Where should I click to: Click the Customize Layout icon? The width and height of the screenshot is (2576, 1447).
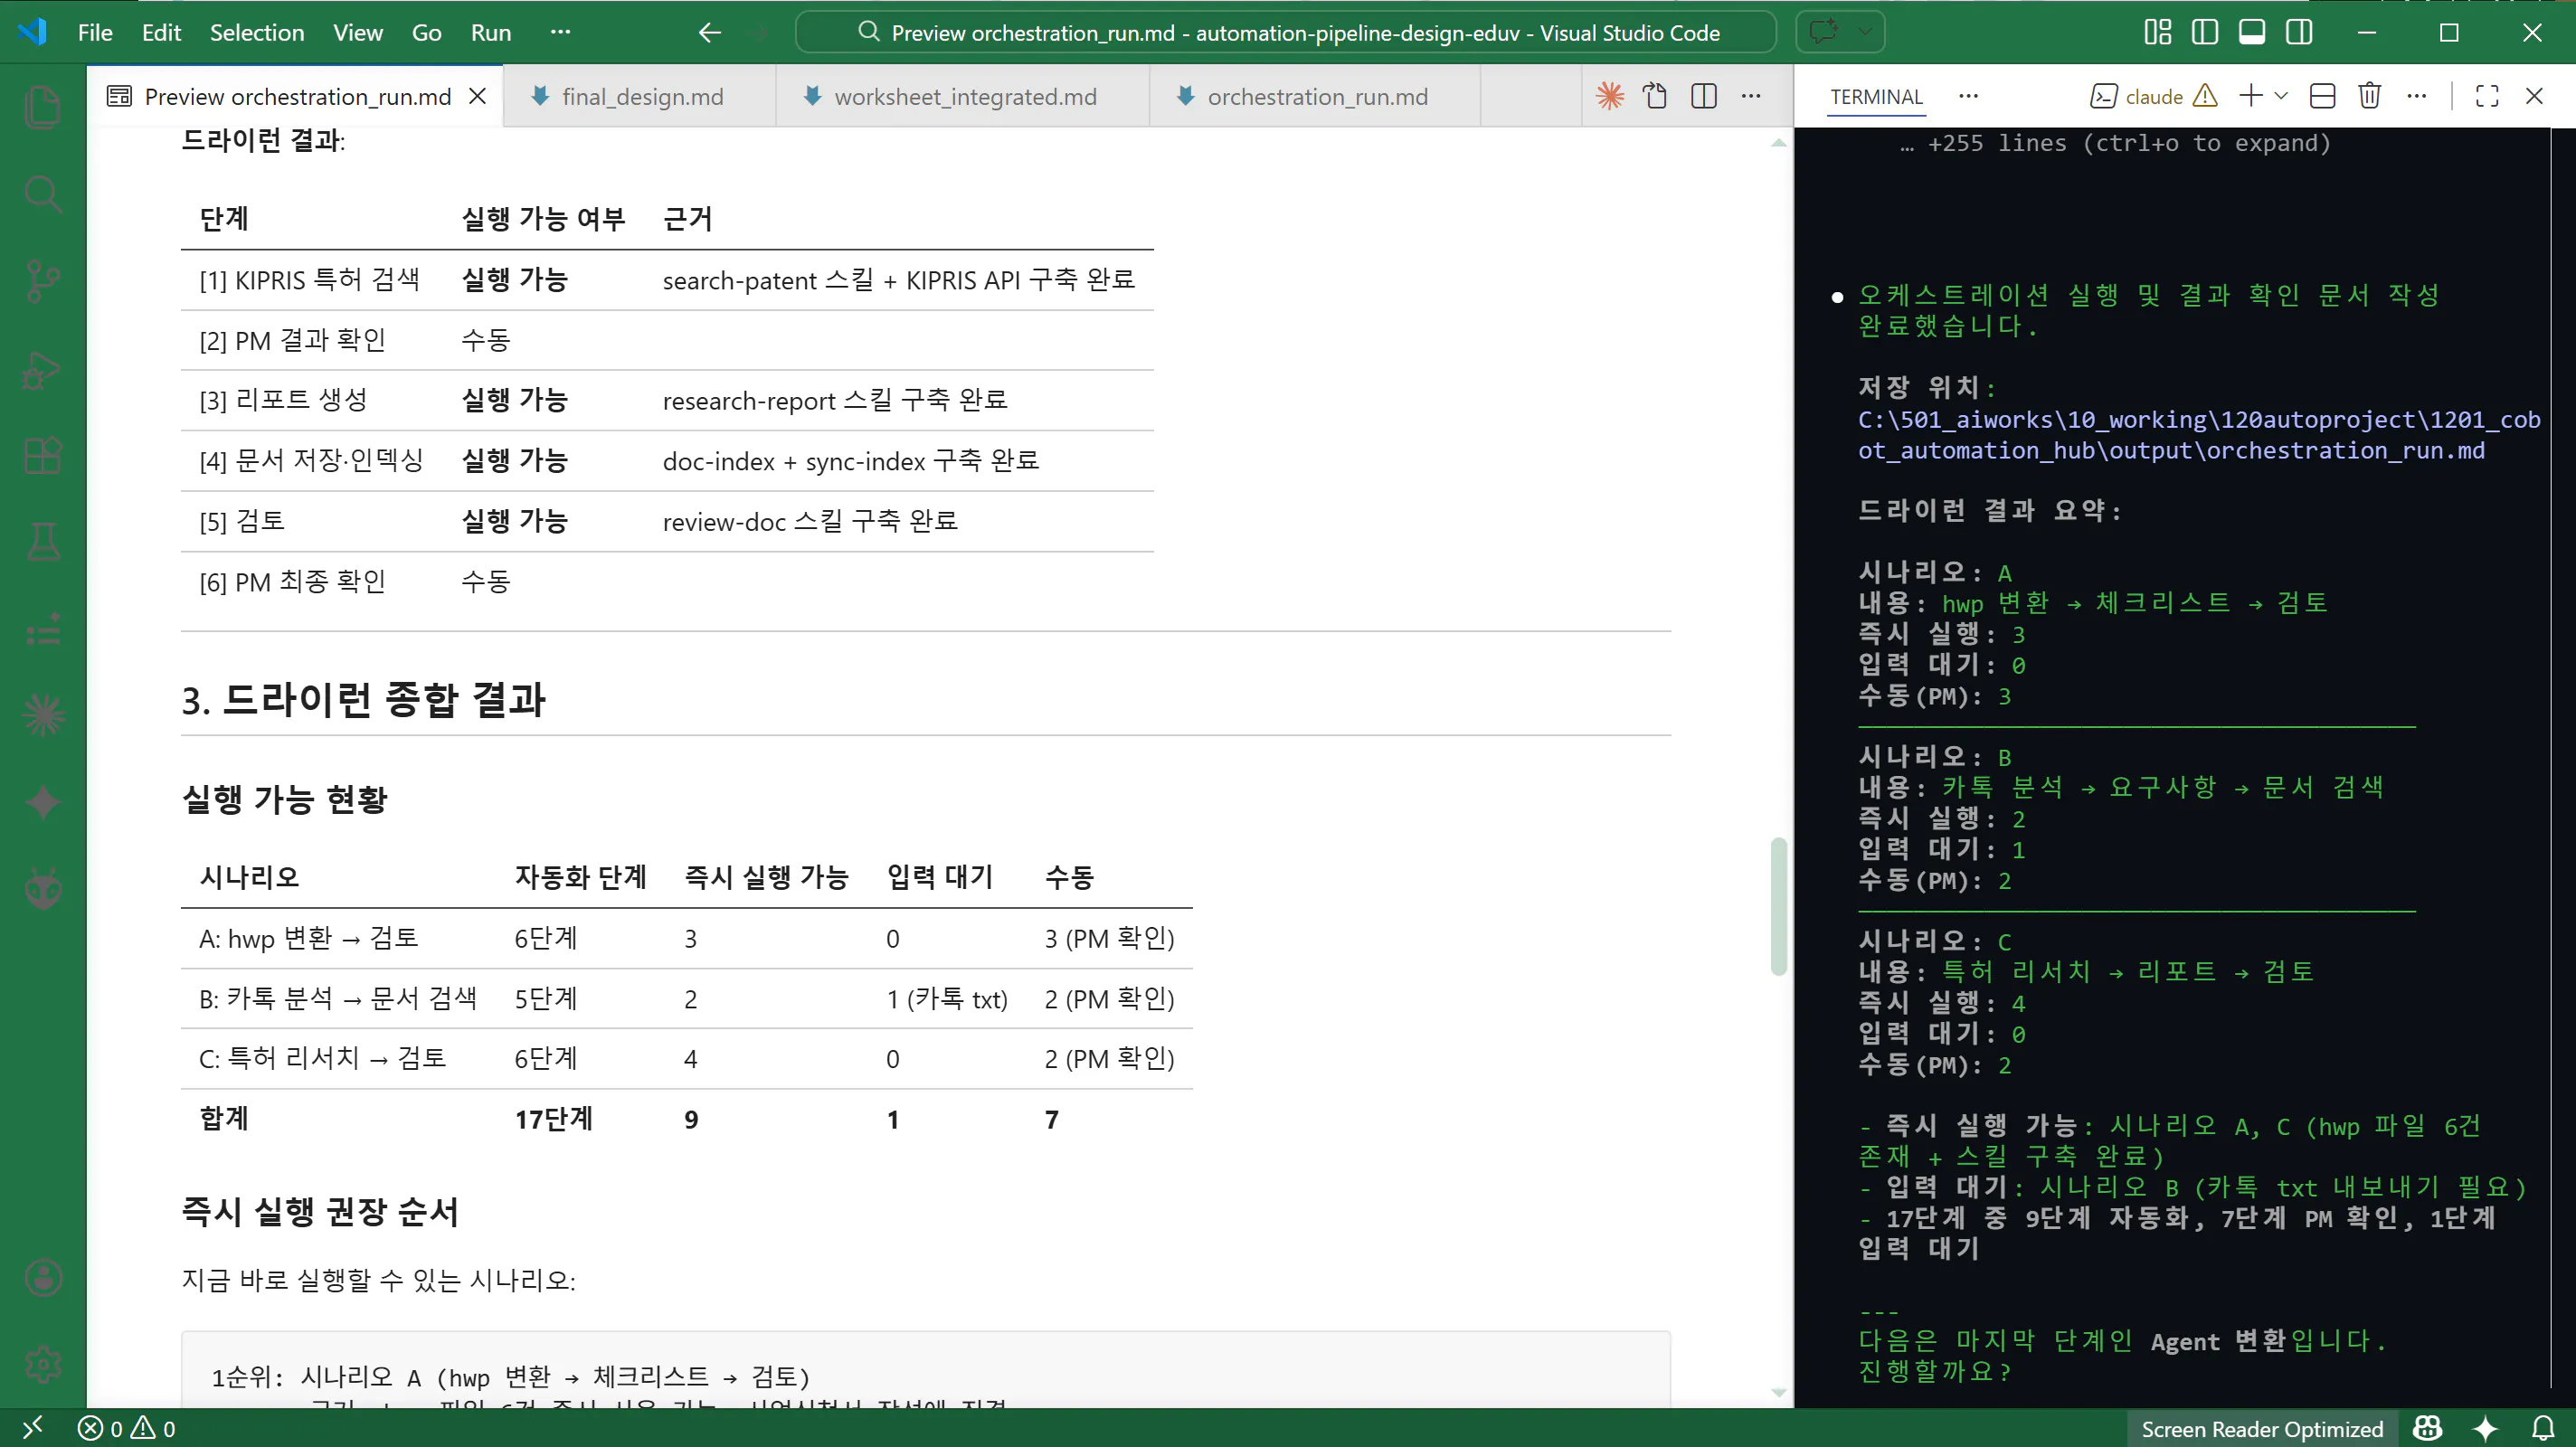coord(2158,32)
